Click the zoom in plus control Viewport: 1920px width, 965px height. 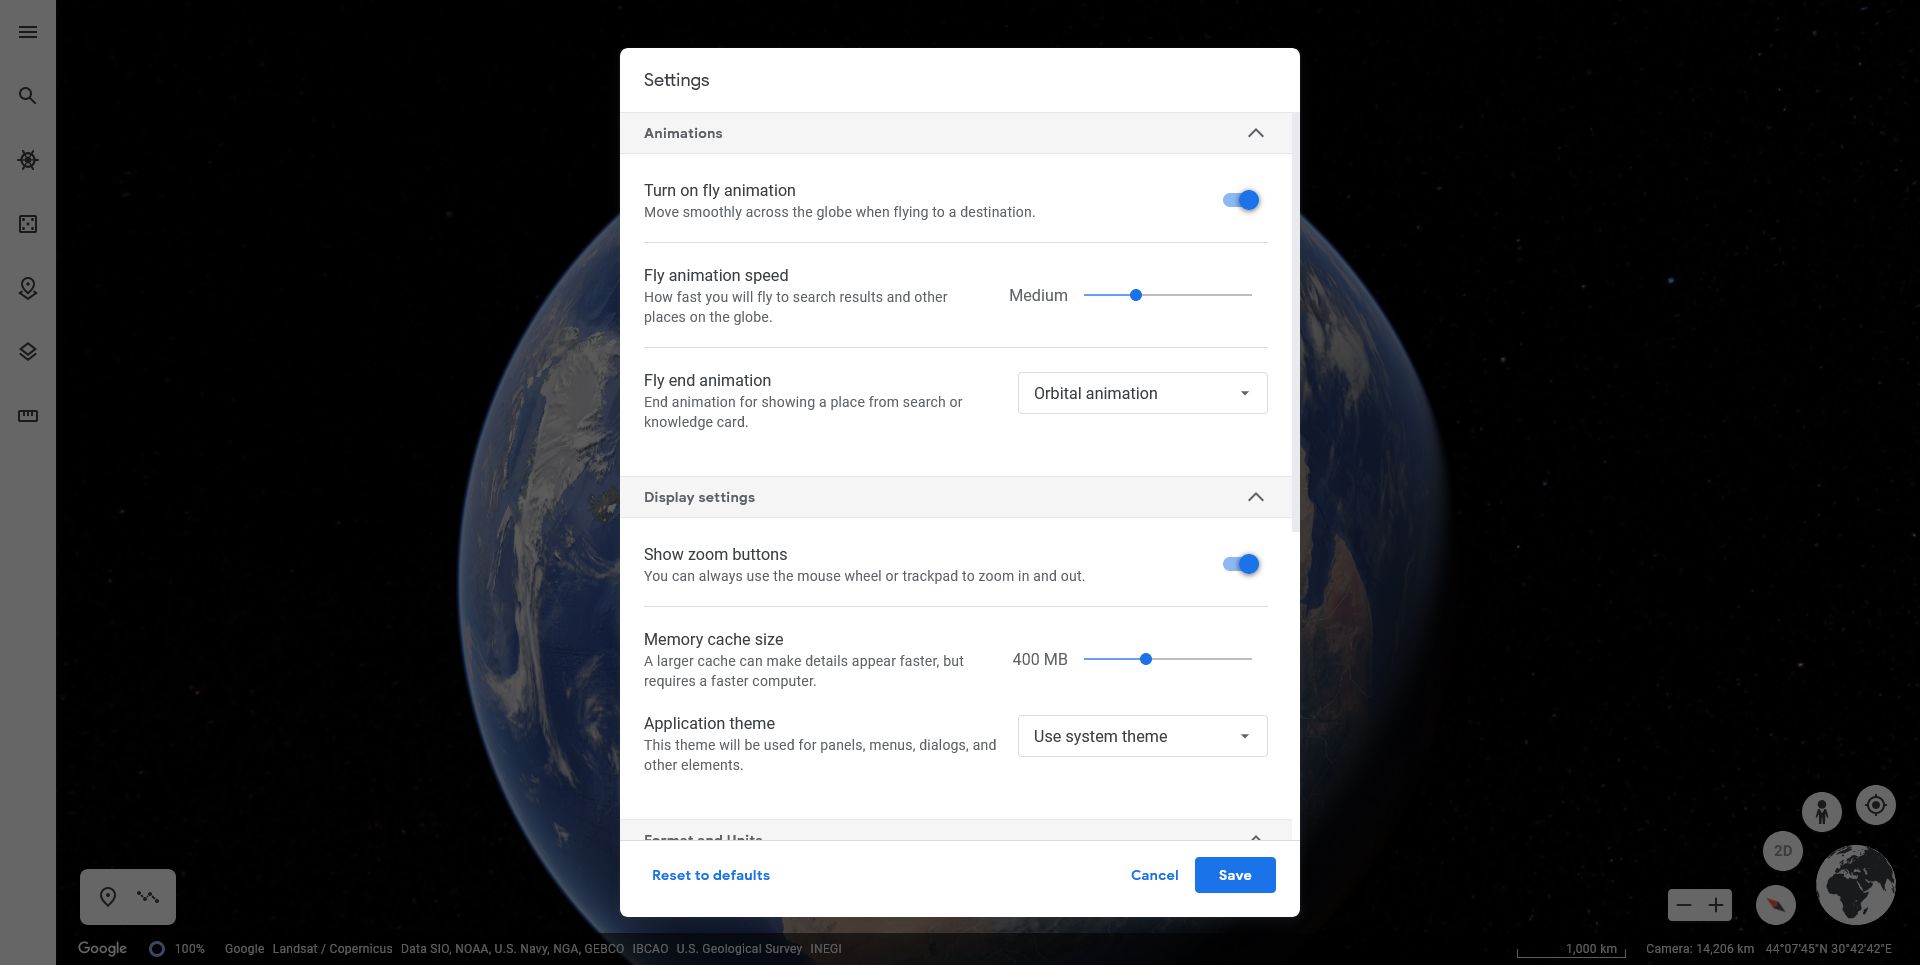(x=1716, y=905)
